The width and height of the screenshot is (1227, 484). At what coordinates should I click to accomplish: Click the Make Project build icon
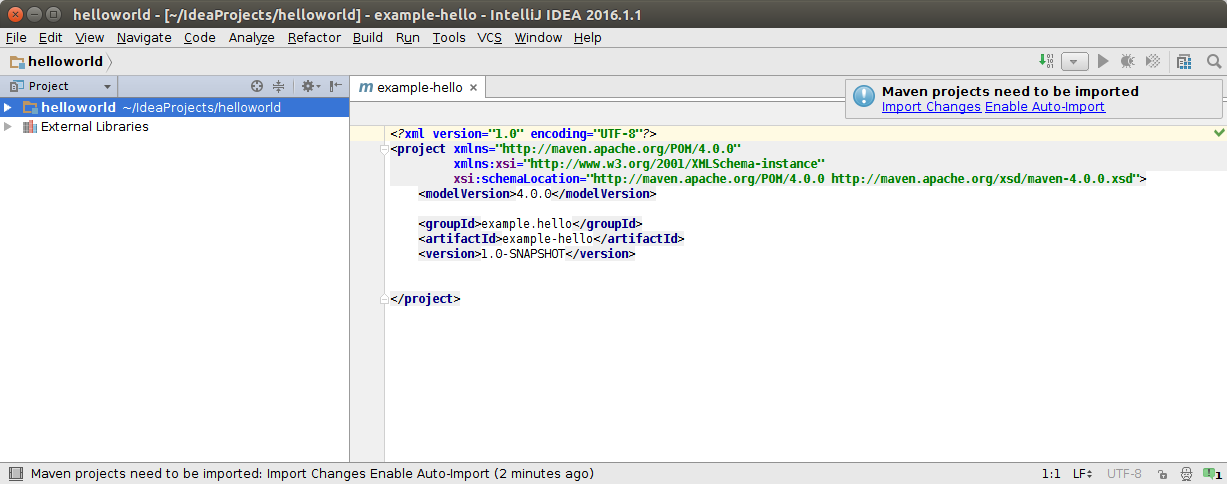click(1046, 61)
